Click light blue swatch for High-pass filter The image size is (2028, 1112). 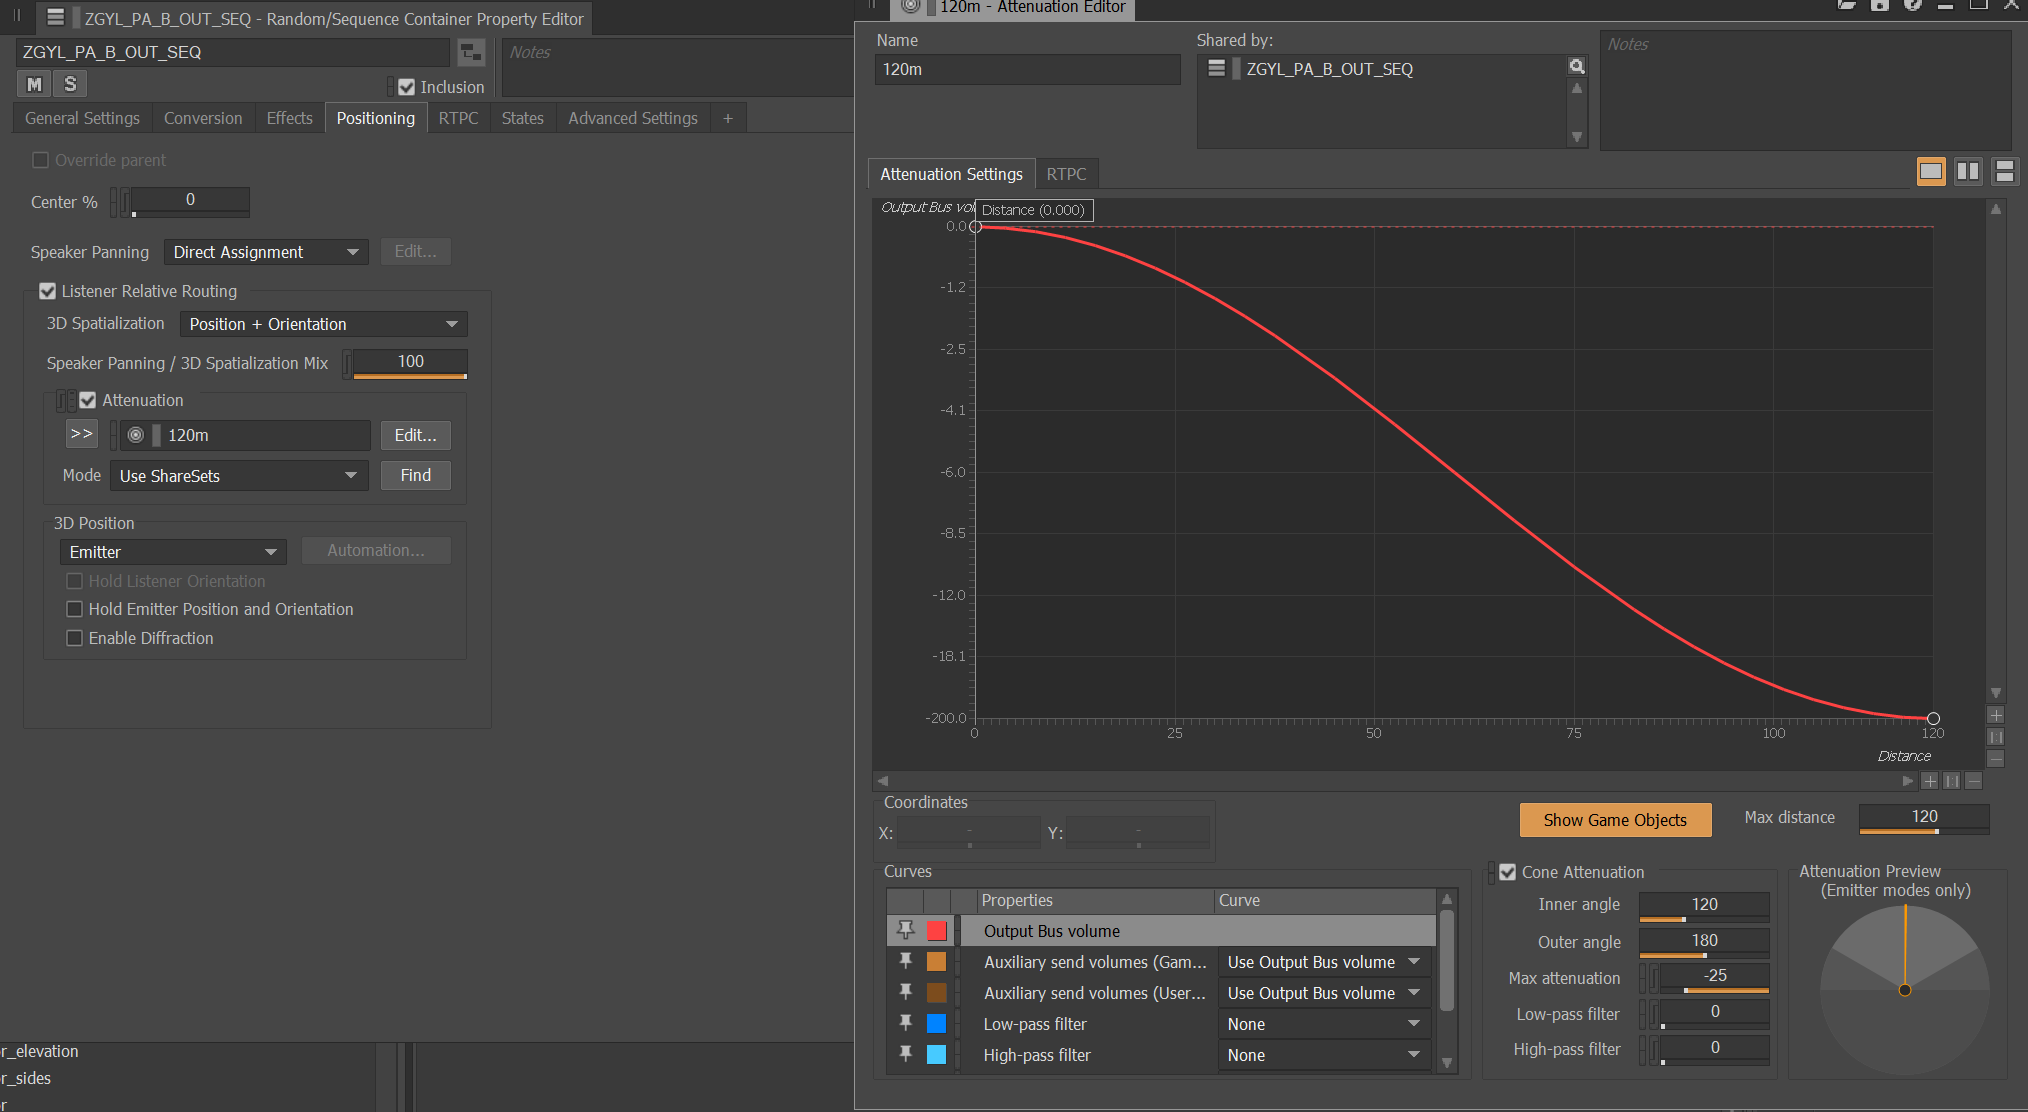pyautogui.click(x=936, y=1055)
